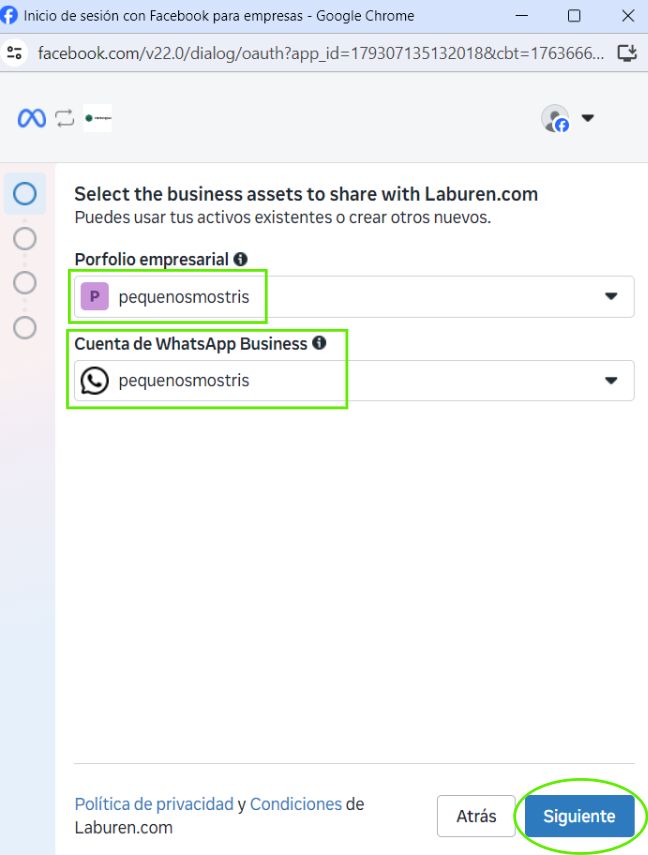The height and width of the screenshot is (855, 648).
Task: Select the fourth step circle in sidebar
Action: [25, 327]
